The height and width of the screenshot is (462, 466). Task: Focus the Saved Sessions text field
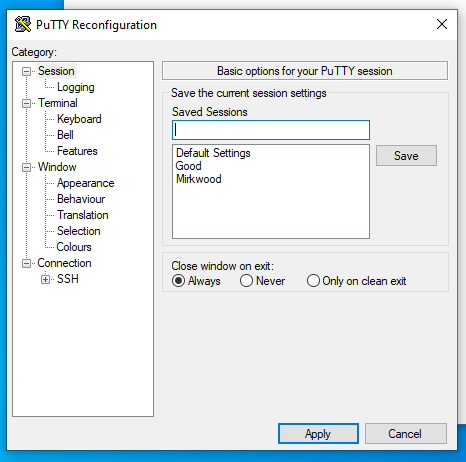271,130
